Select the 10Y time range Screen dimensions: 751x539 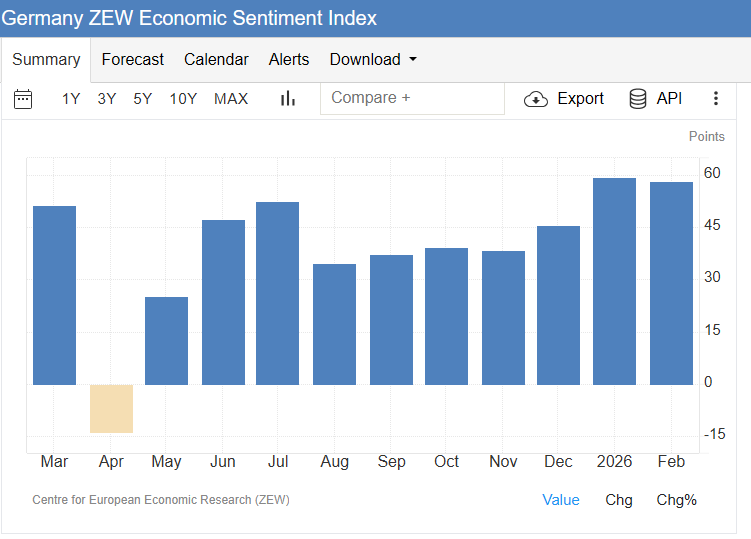(183, 98)
